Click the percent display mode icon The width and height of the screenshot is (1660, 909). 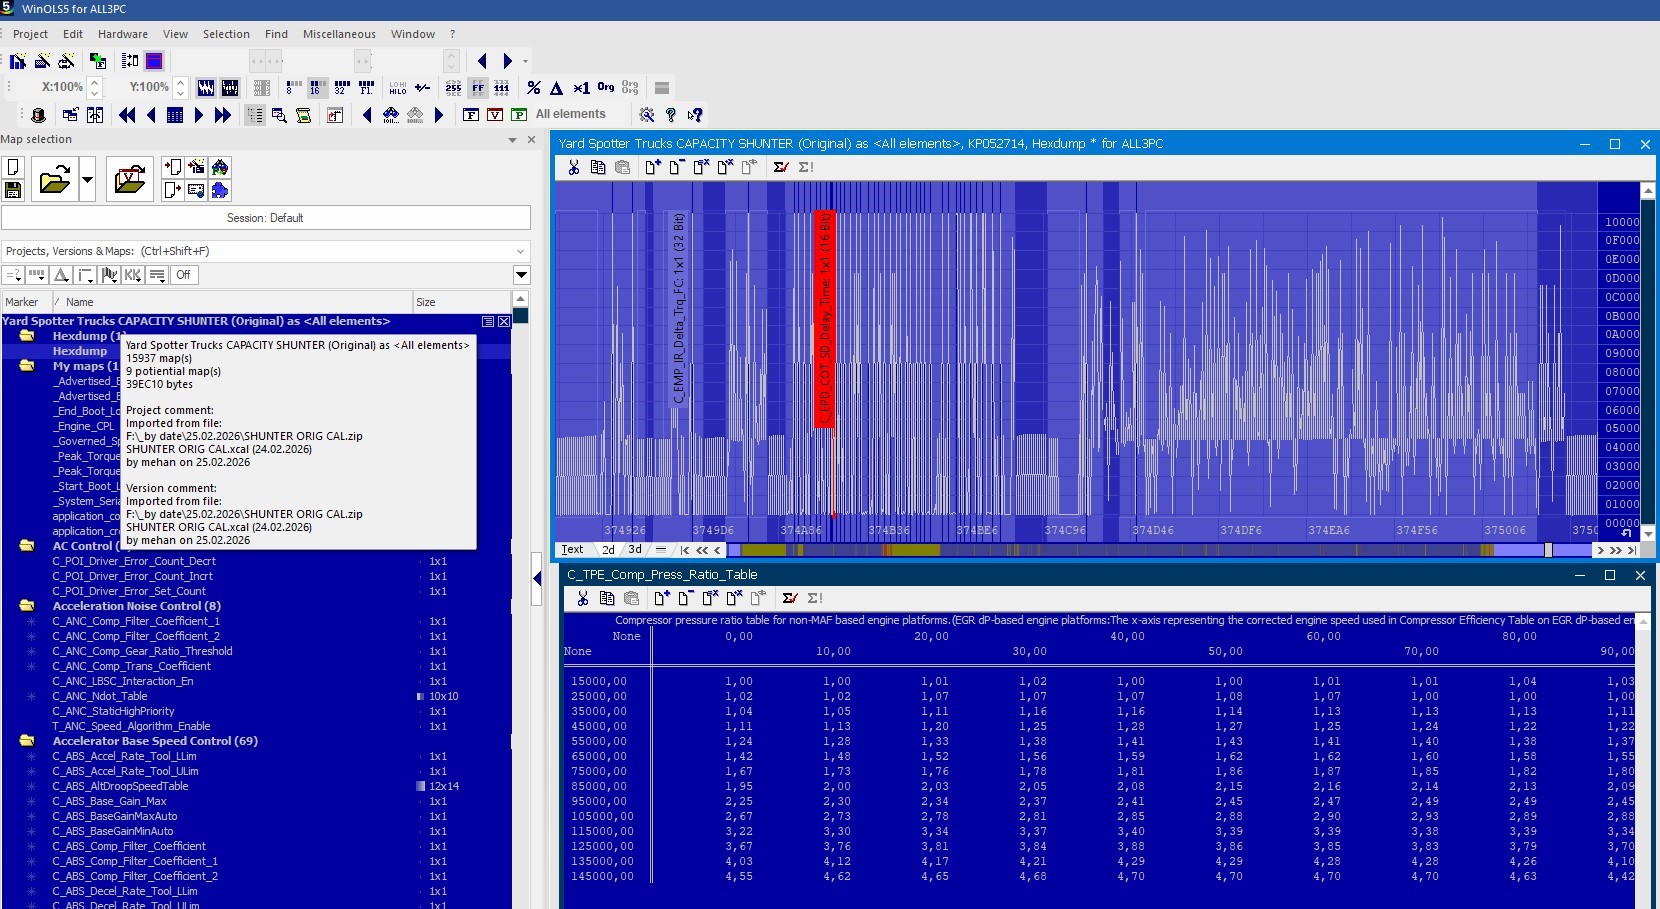(534, 88)
